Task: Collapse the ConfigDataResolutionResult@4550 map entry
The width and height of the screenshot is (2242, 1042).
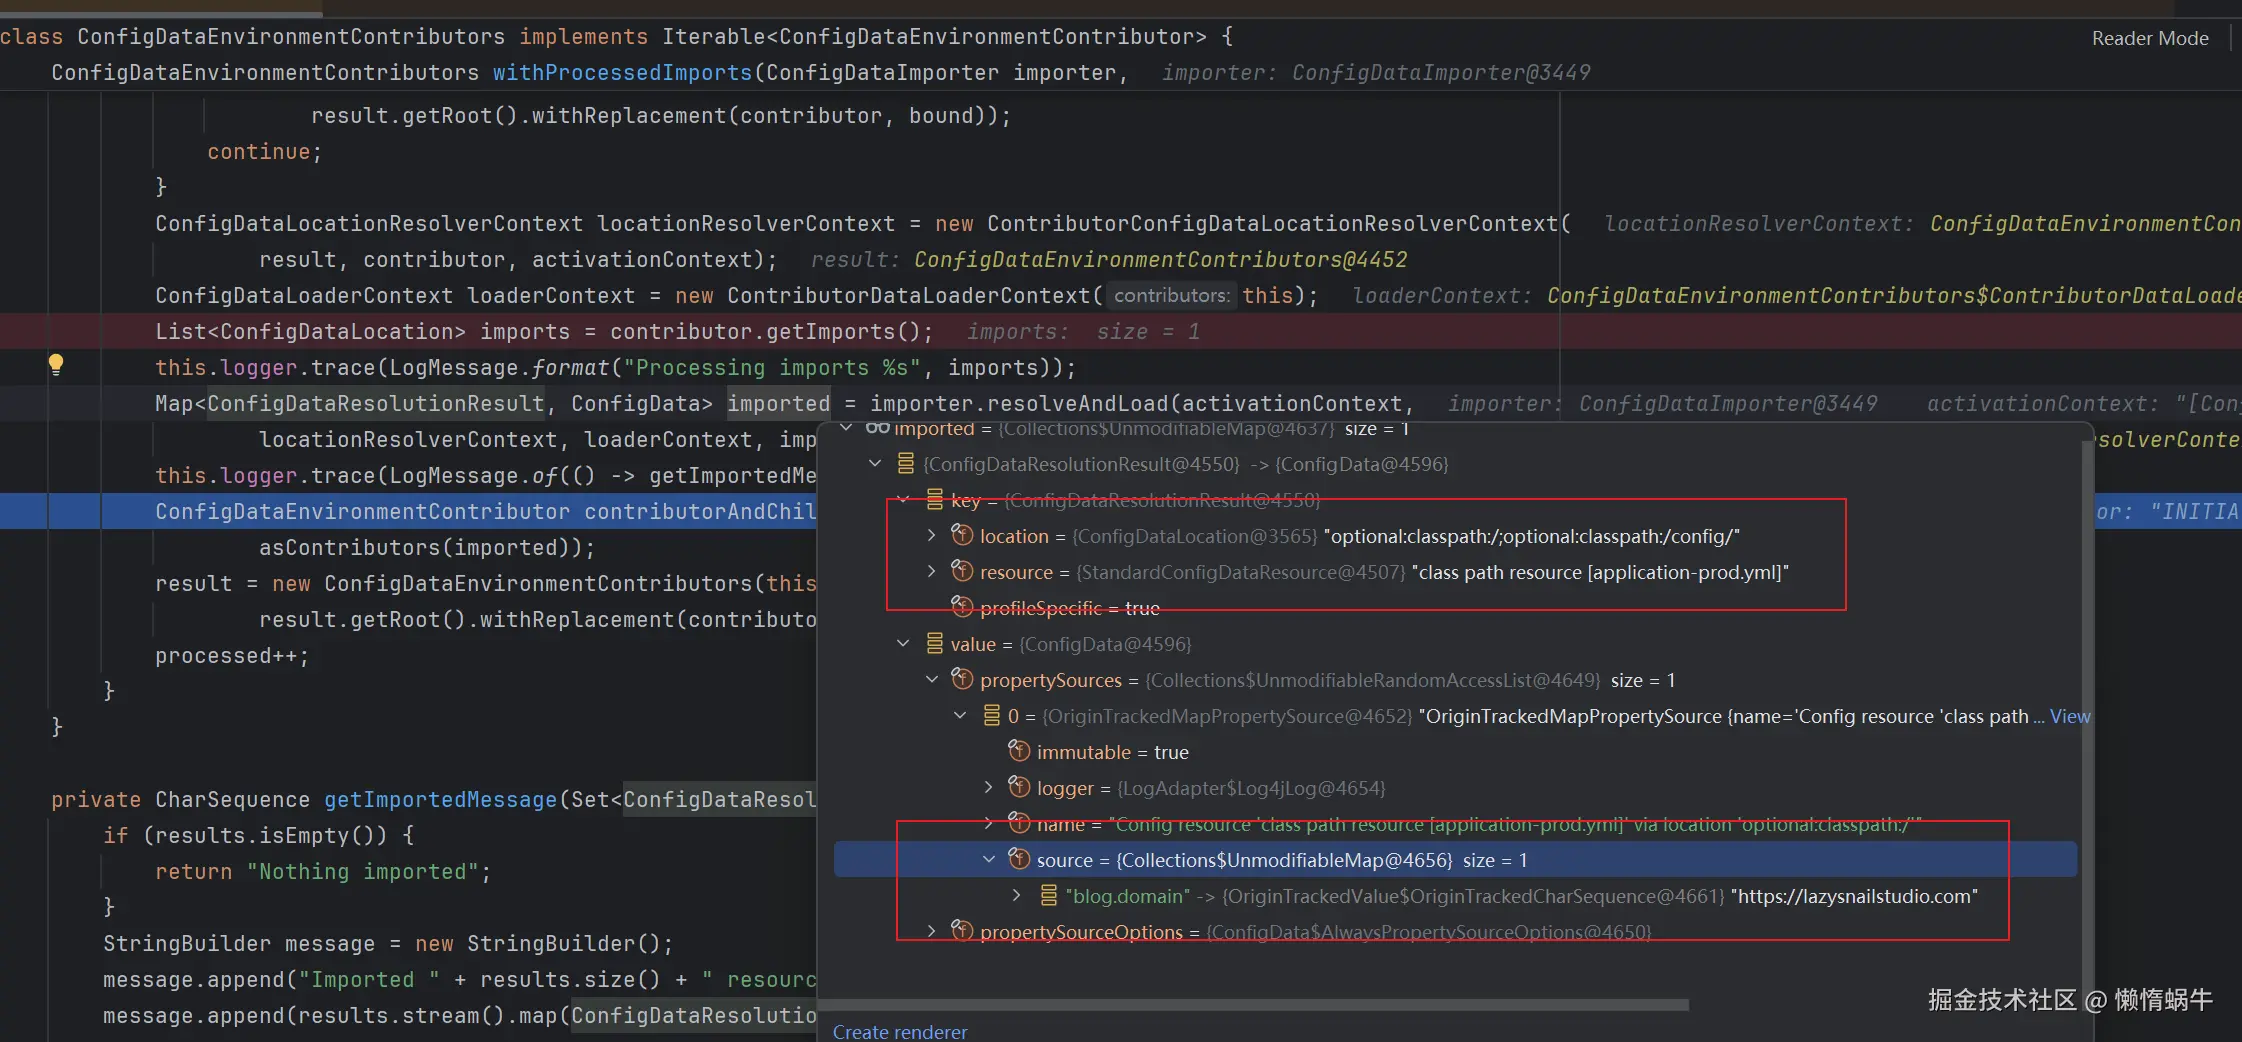Action: [875, 464]
